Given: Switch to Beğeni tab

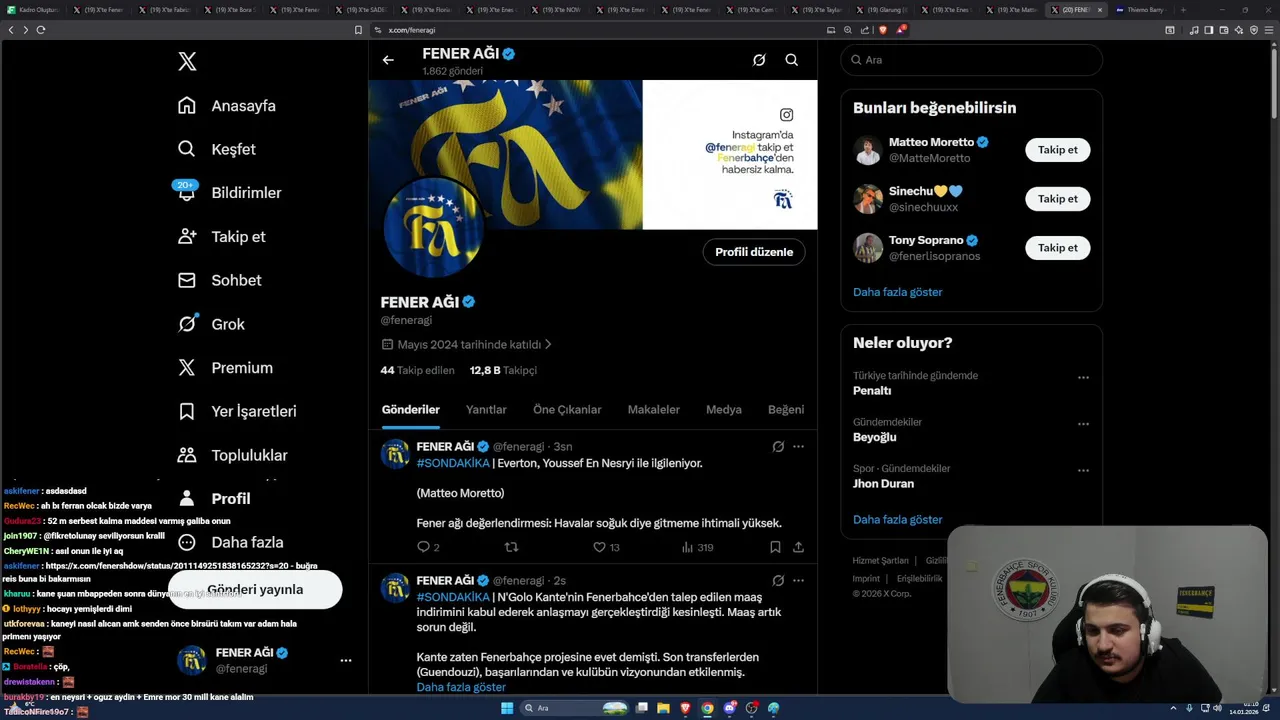Looking at the screenshot, I should click(786, 409).
